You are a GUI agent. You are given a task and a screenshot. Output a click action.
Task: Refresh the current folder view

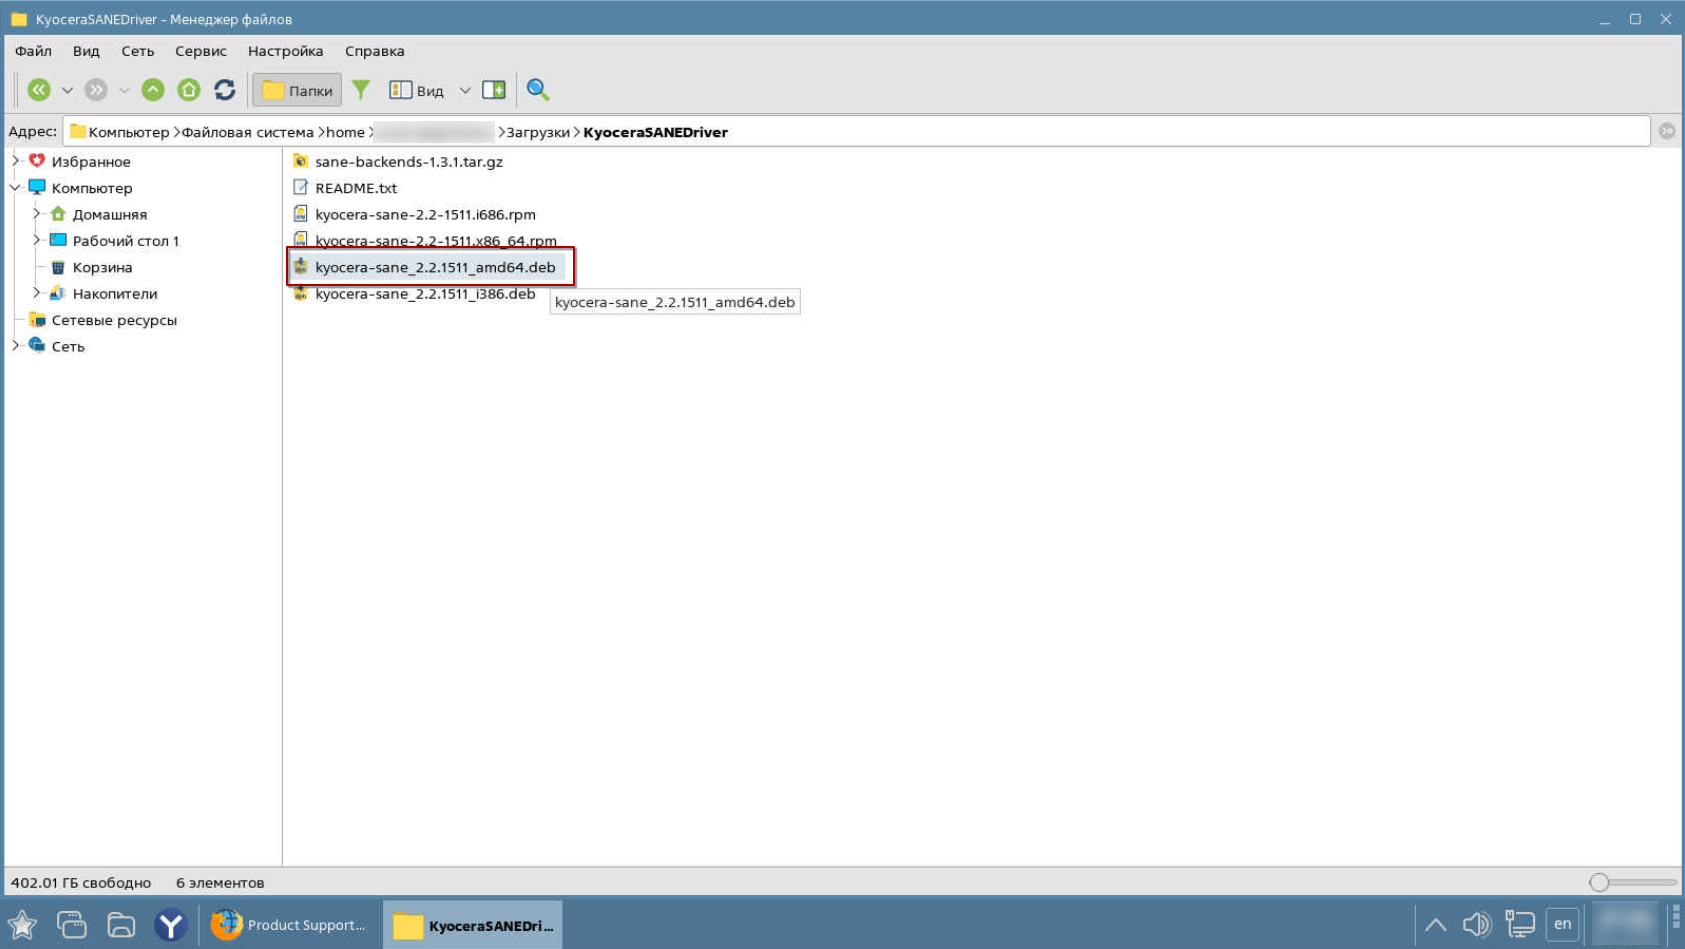[x=225, y=90]
